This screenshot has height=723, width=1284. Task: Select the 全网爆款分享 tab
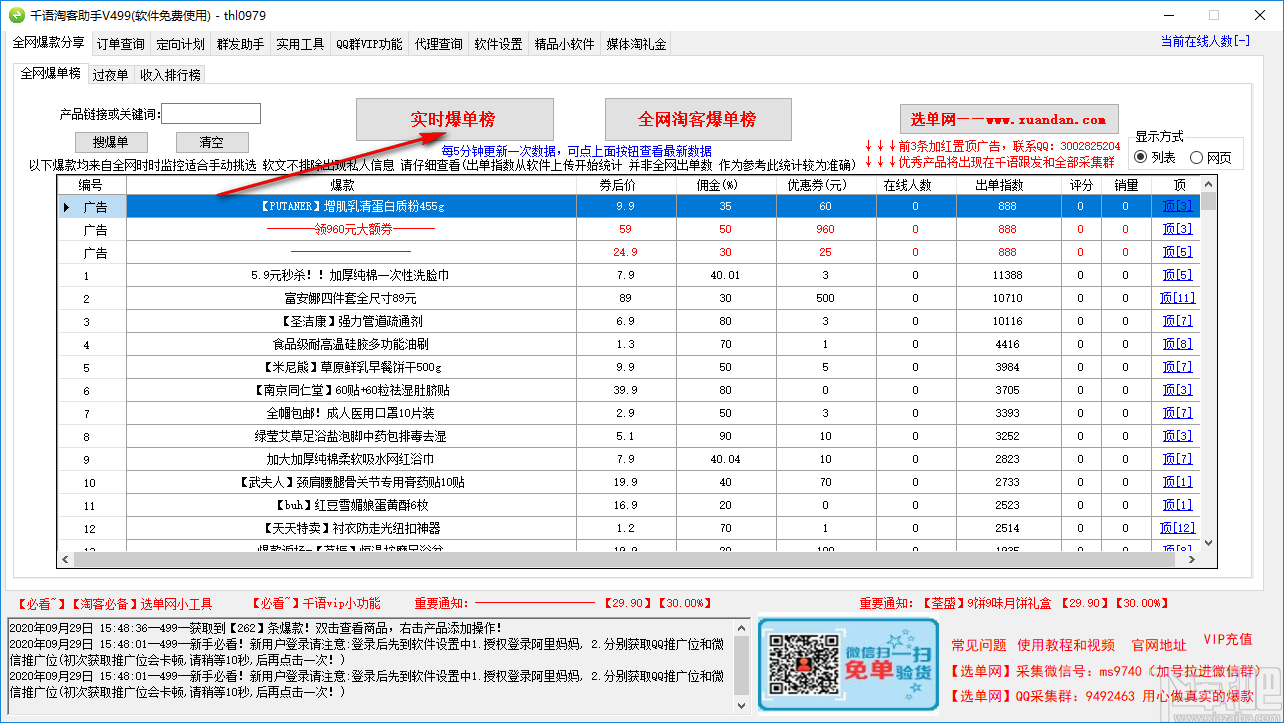pyautogui.click(x=49, y=43)
